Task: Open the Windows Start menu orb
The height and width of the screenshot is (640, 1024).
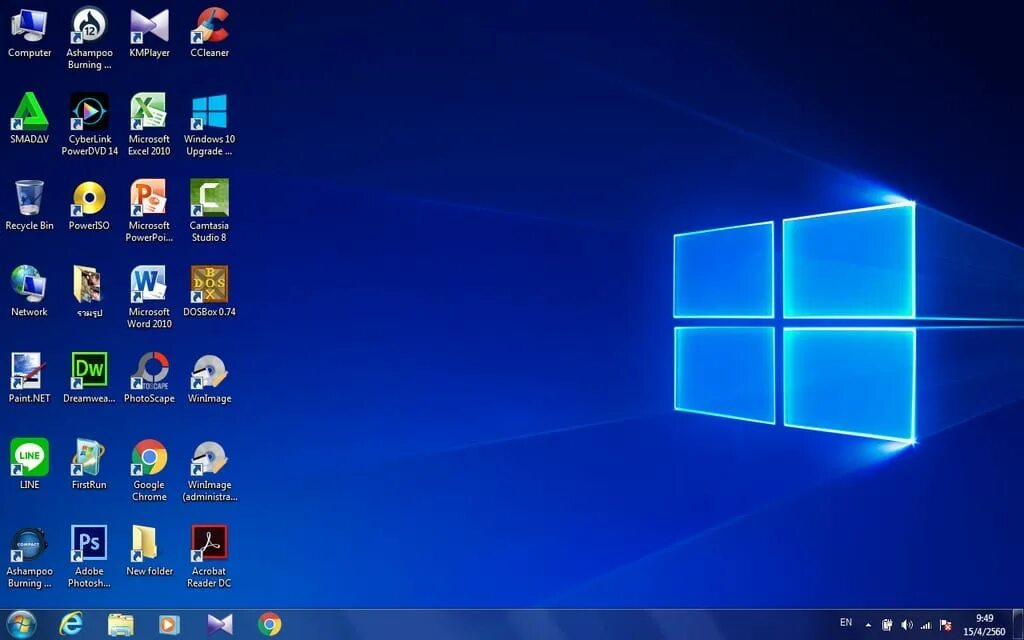Action: [x=22, y=625]
